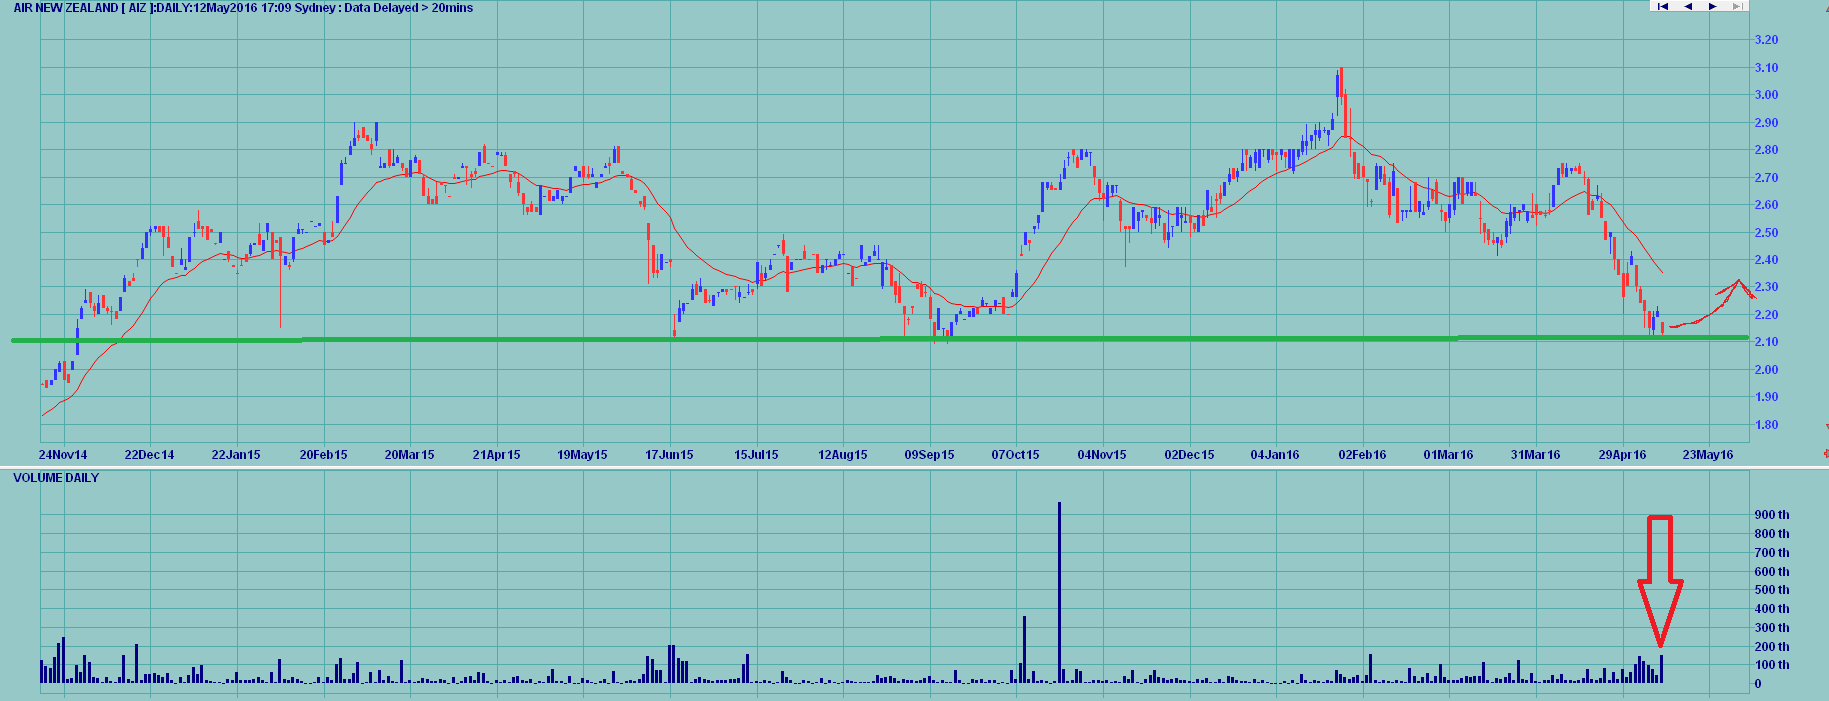Select the 31Mar16 date label

[1535, 455]
